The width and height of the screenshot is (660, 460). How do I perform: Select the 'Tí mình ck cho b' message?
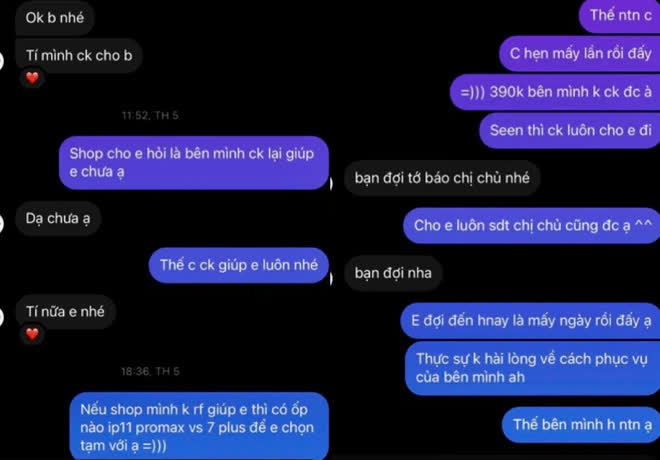point(79,55)
